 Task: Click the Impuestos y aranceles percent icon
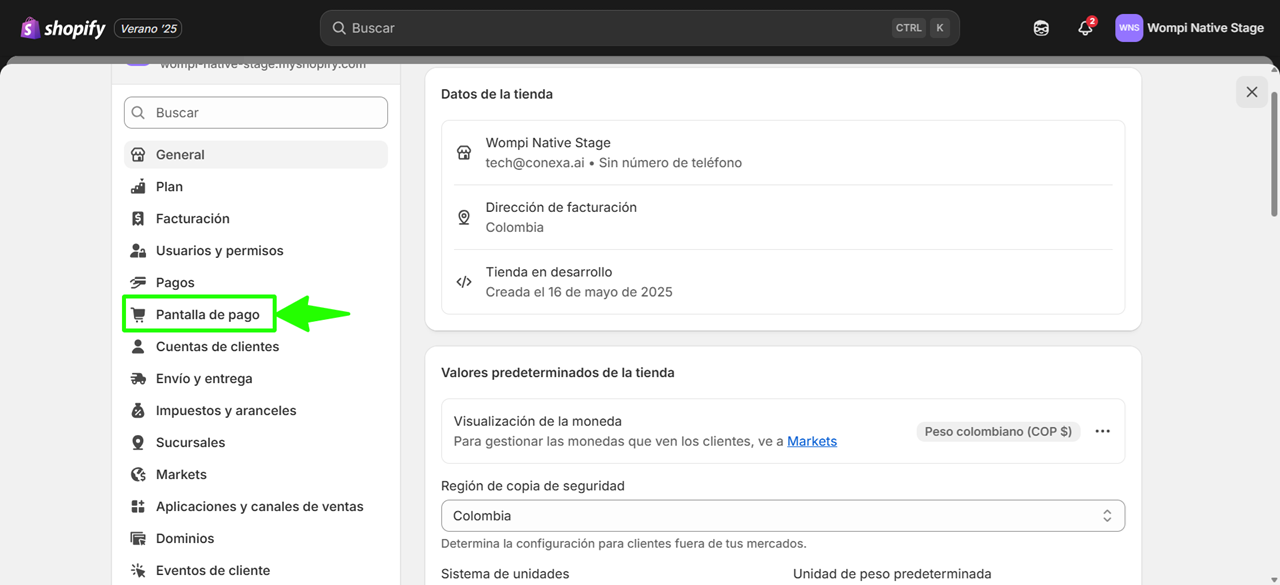(138, 410)
